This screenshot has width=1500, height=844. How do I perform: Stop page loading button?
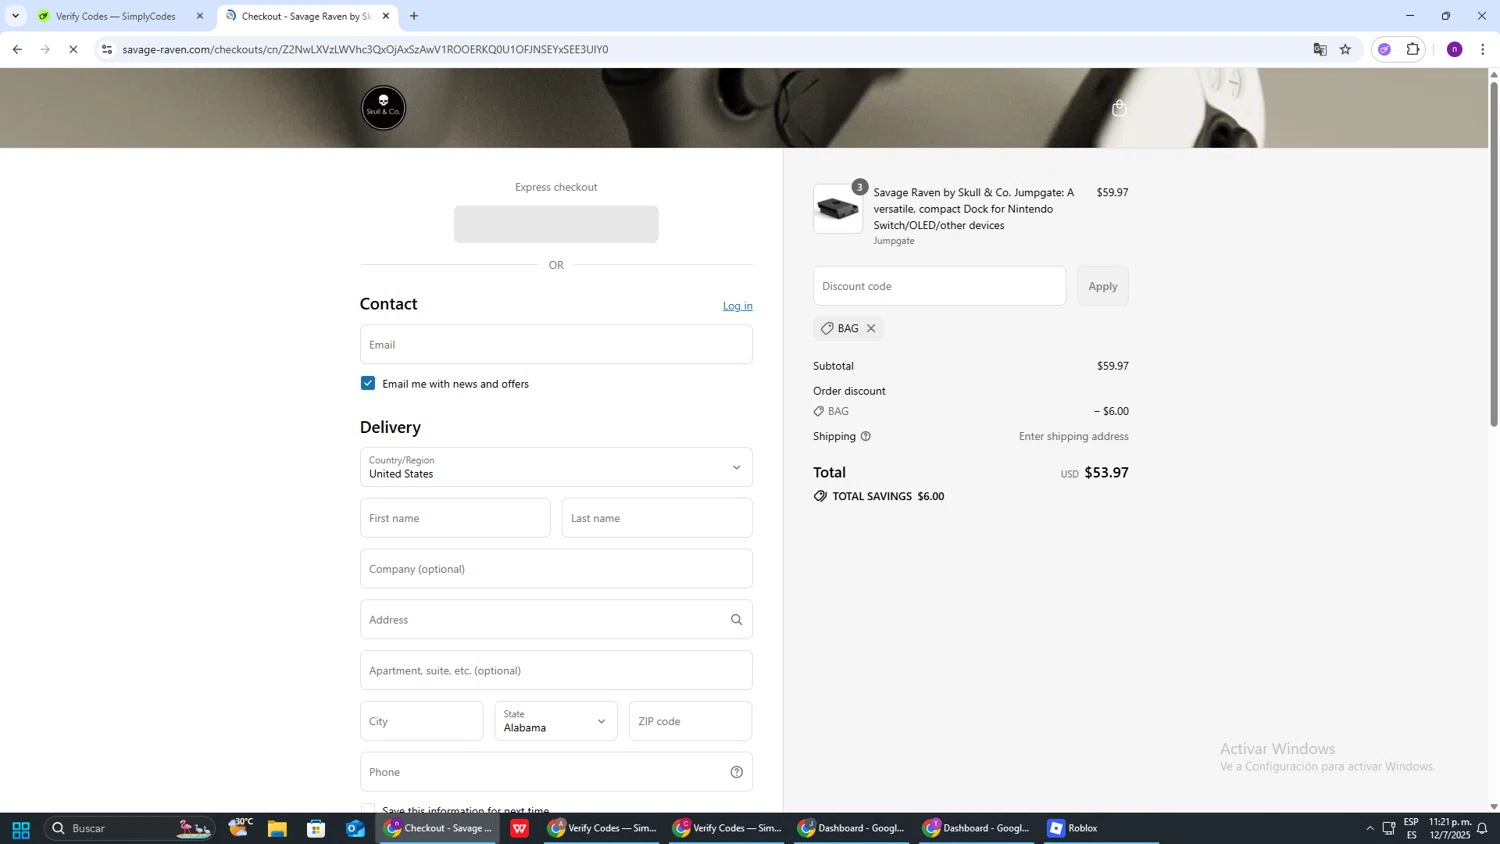click(x=73, y=49)
